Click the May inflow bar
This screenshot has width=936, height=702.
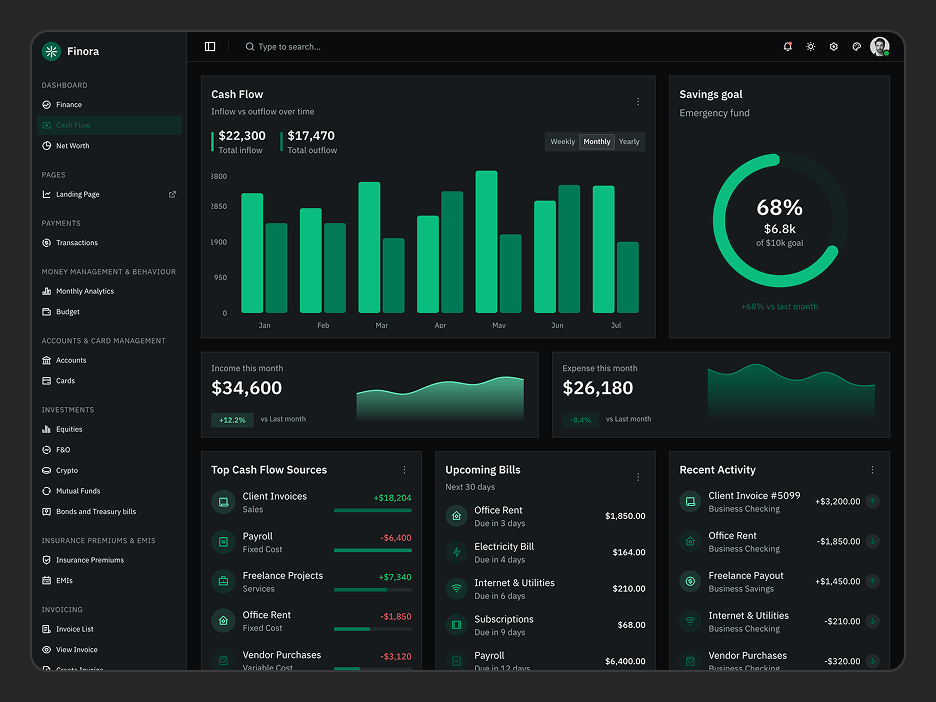[487, 242]
